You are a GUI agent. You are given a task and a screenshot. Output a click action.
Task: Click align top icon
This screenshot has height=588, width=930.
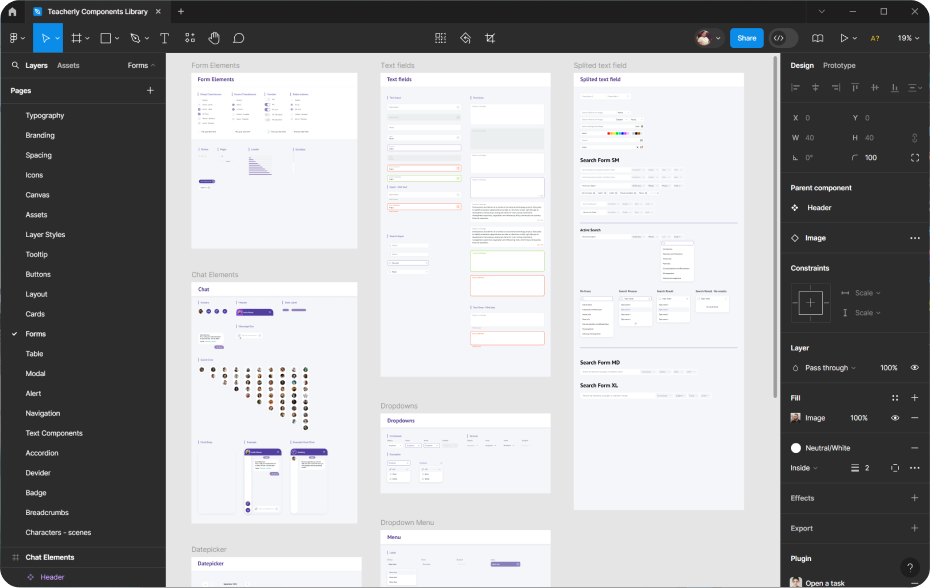tap(855, 87)
